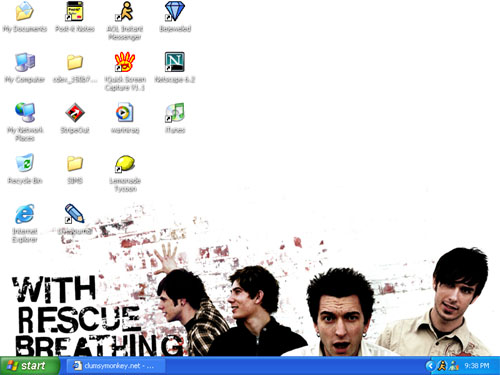Select the My Network Places icon

pyautogui.click(x=25, y=112)
